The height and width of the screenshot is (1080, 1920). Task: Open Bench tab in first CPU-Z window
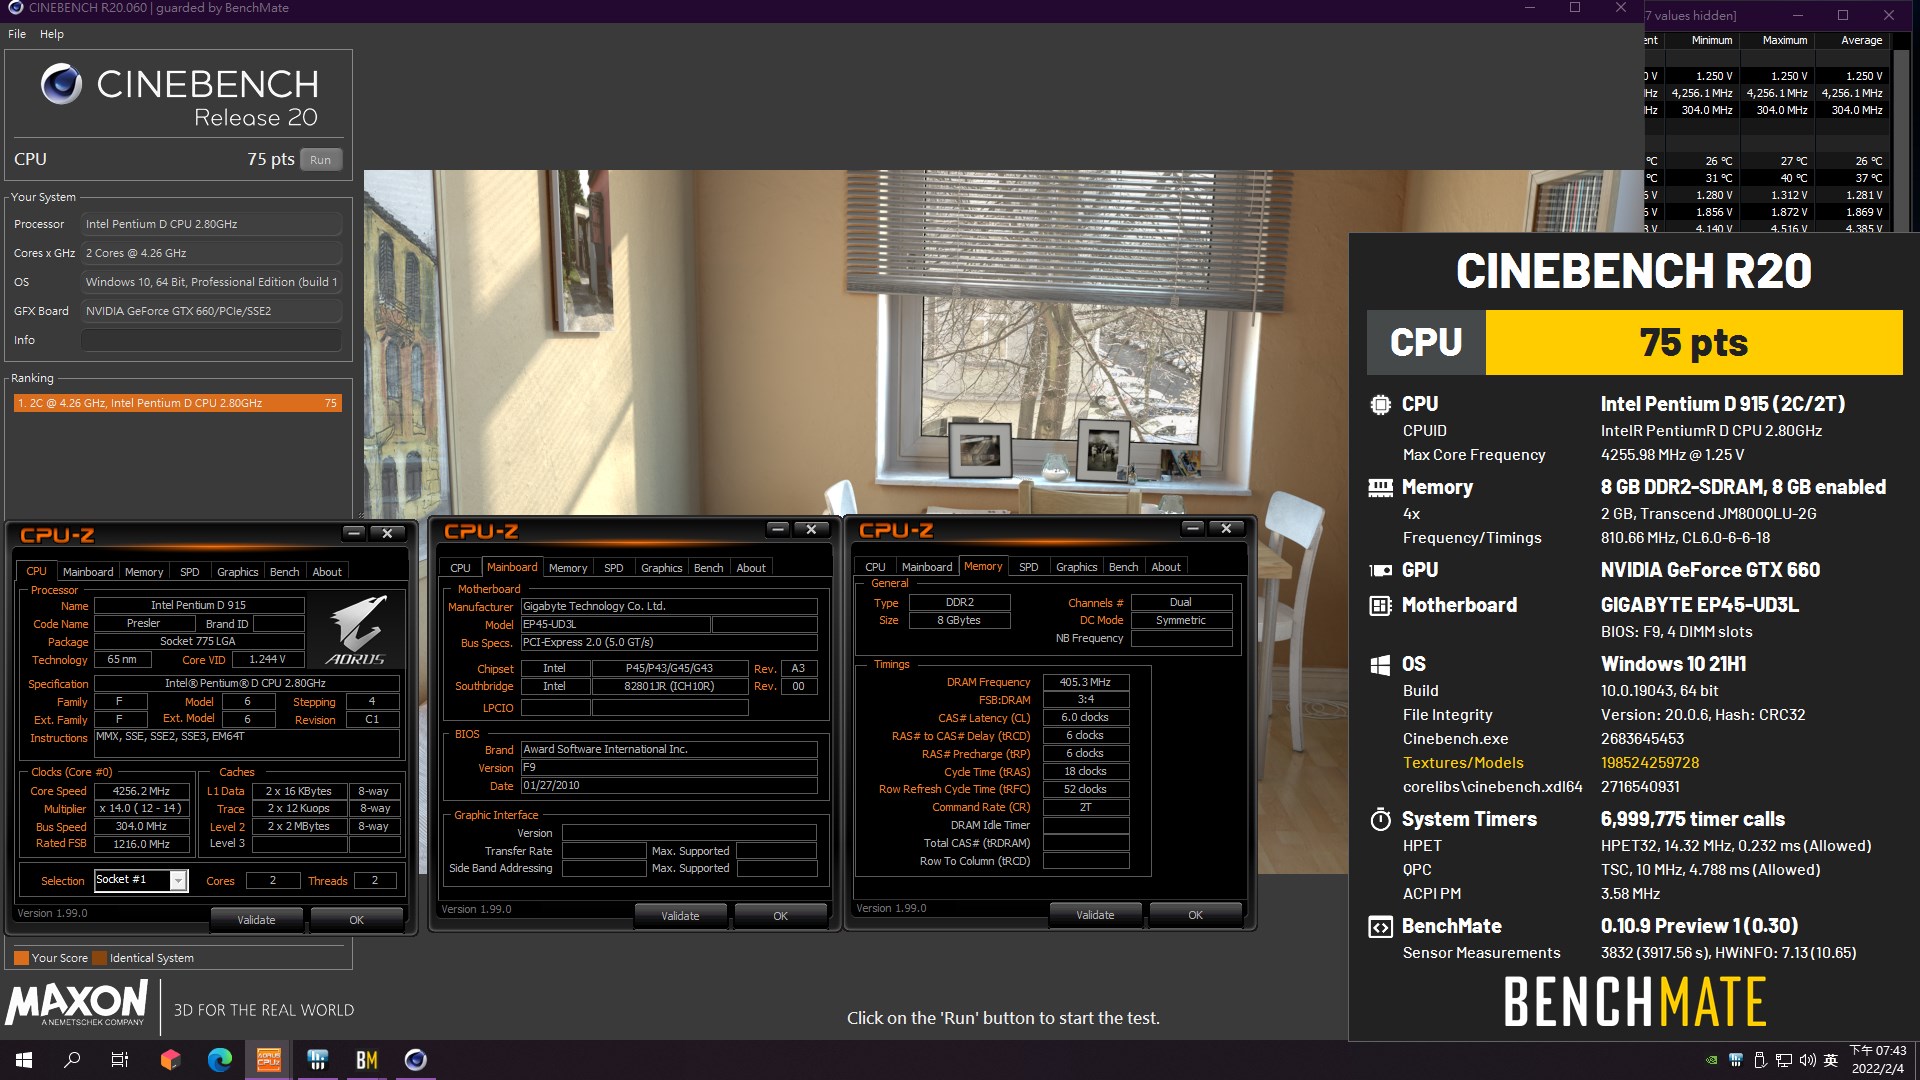[285, 572]
